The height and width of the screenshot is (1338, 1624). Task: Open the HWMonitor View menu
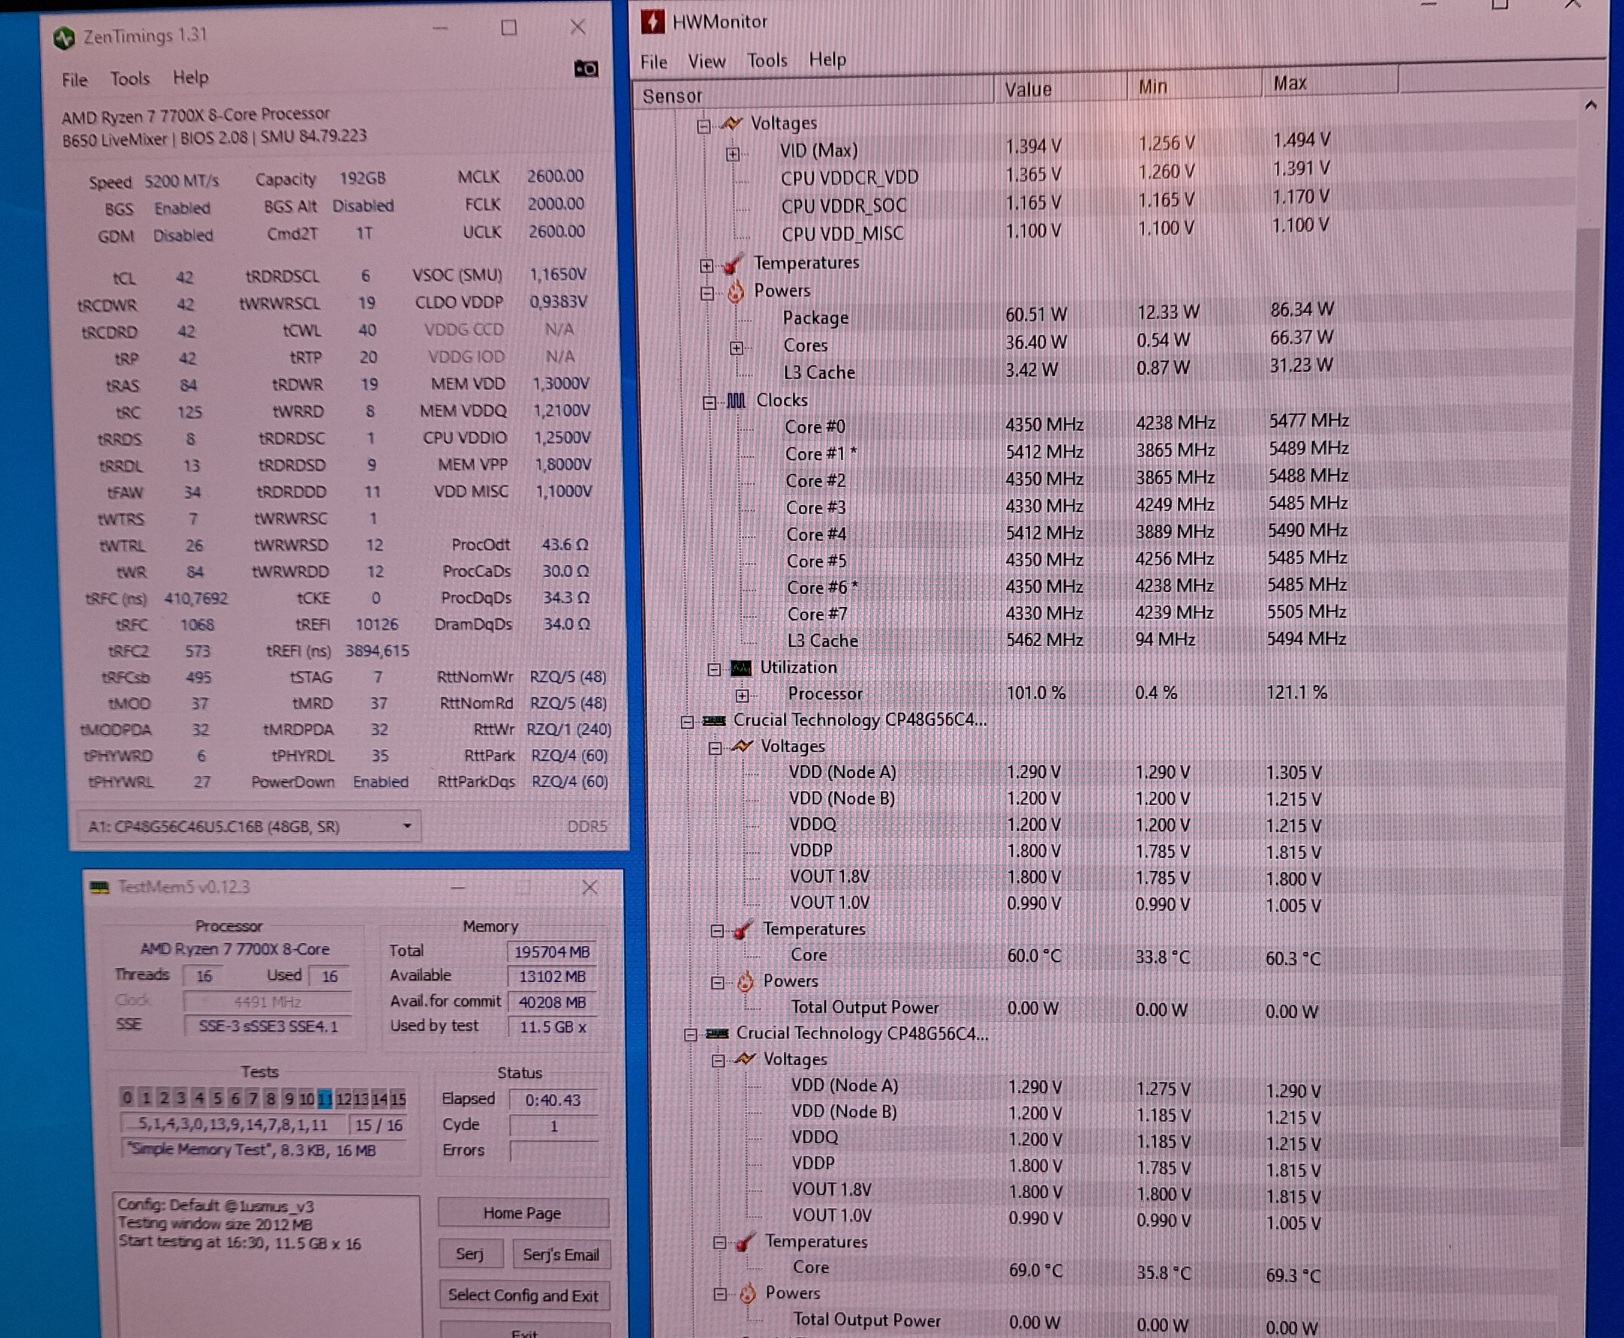(x=706, y=61)
